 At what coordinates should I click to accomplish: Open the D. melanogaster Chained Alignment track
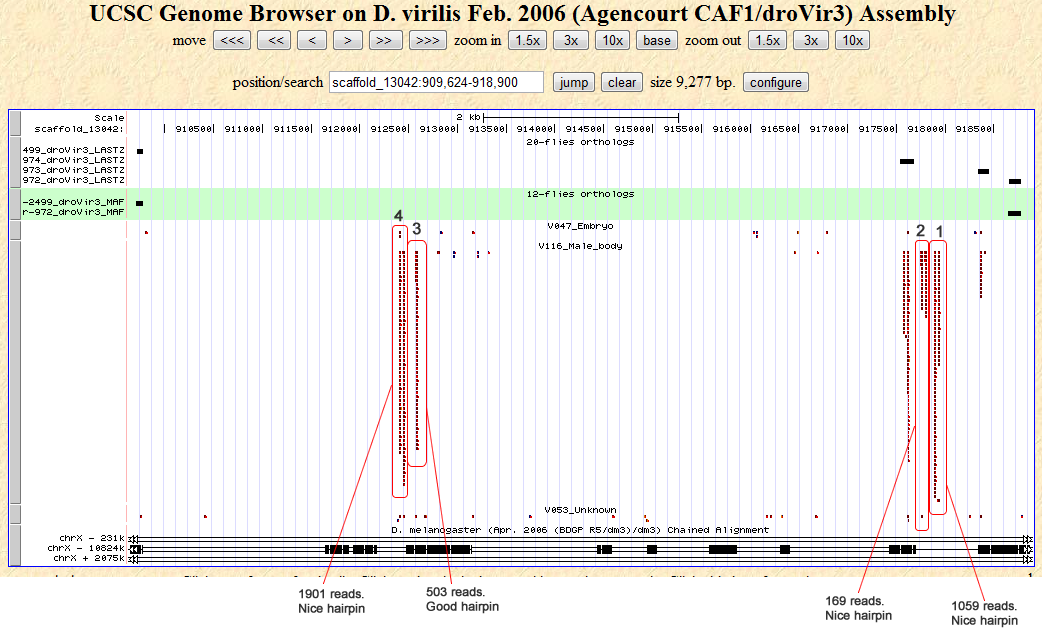[580, 530]
